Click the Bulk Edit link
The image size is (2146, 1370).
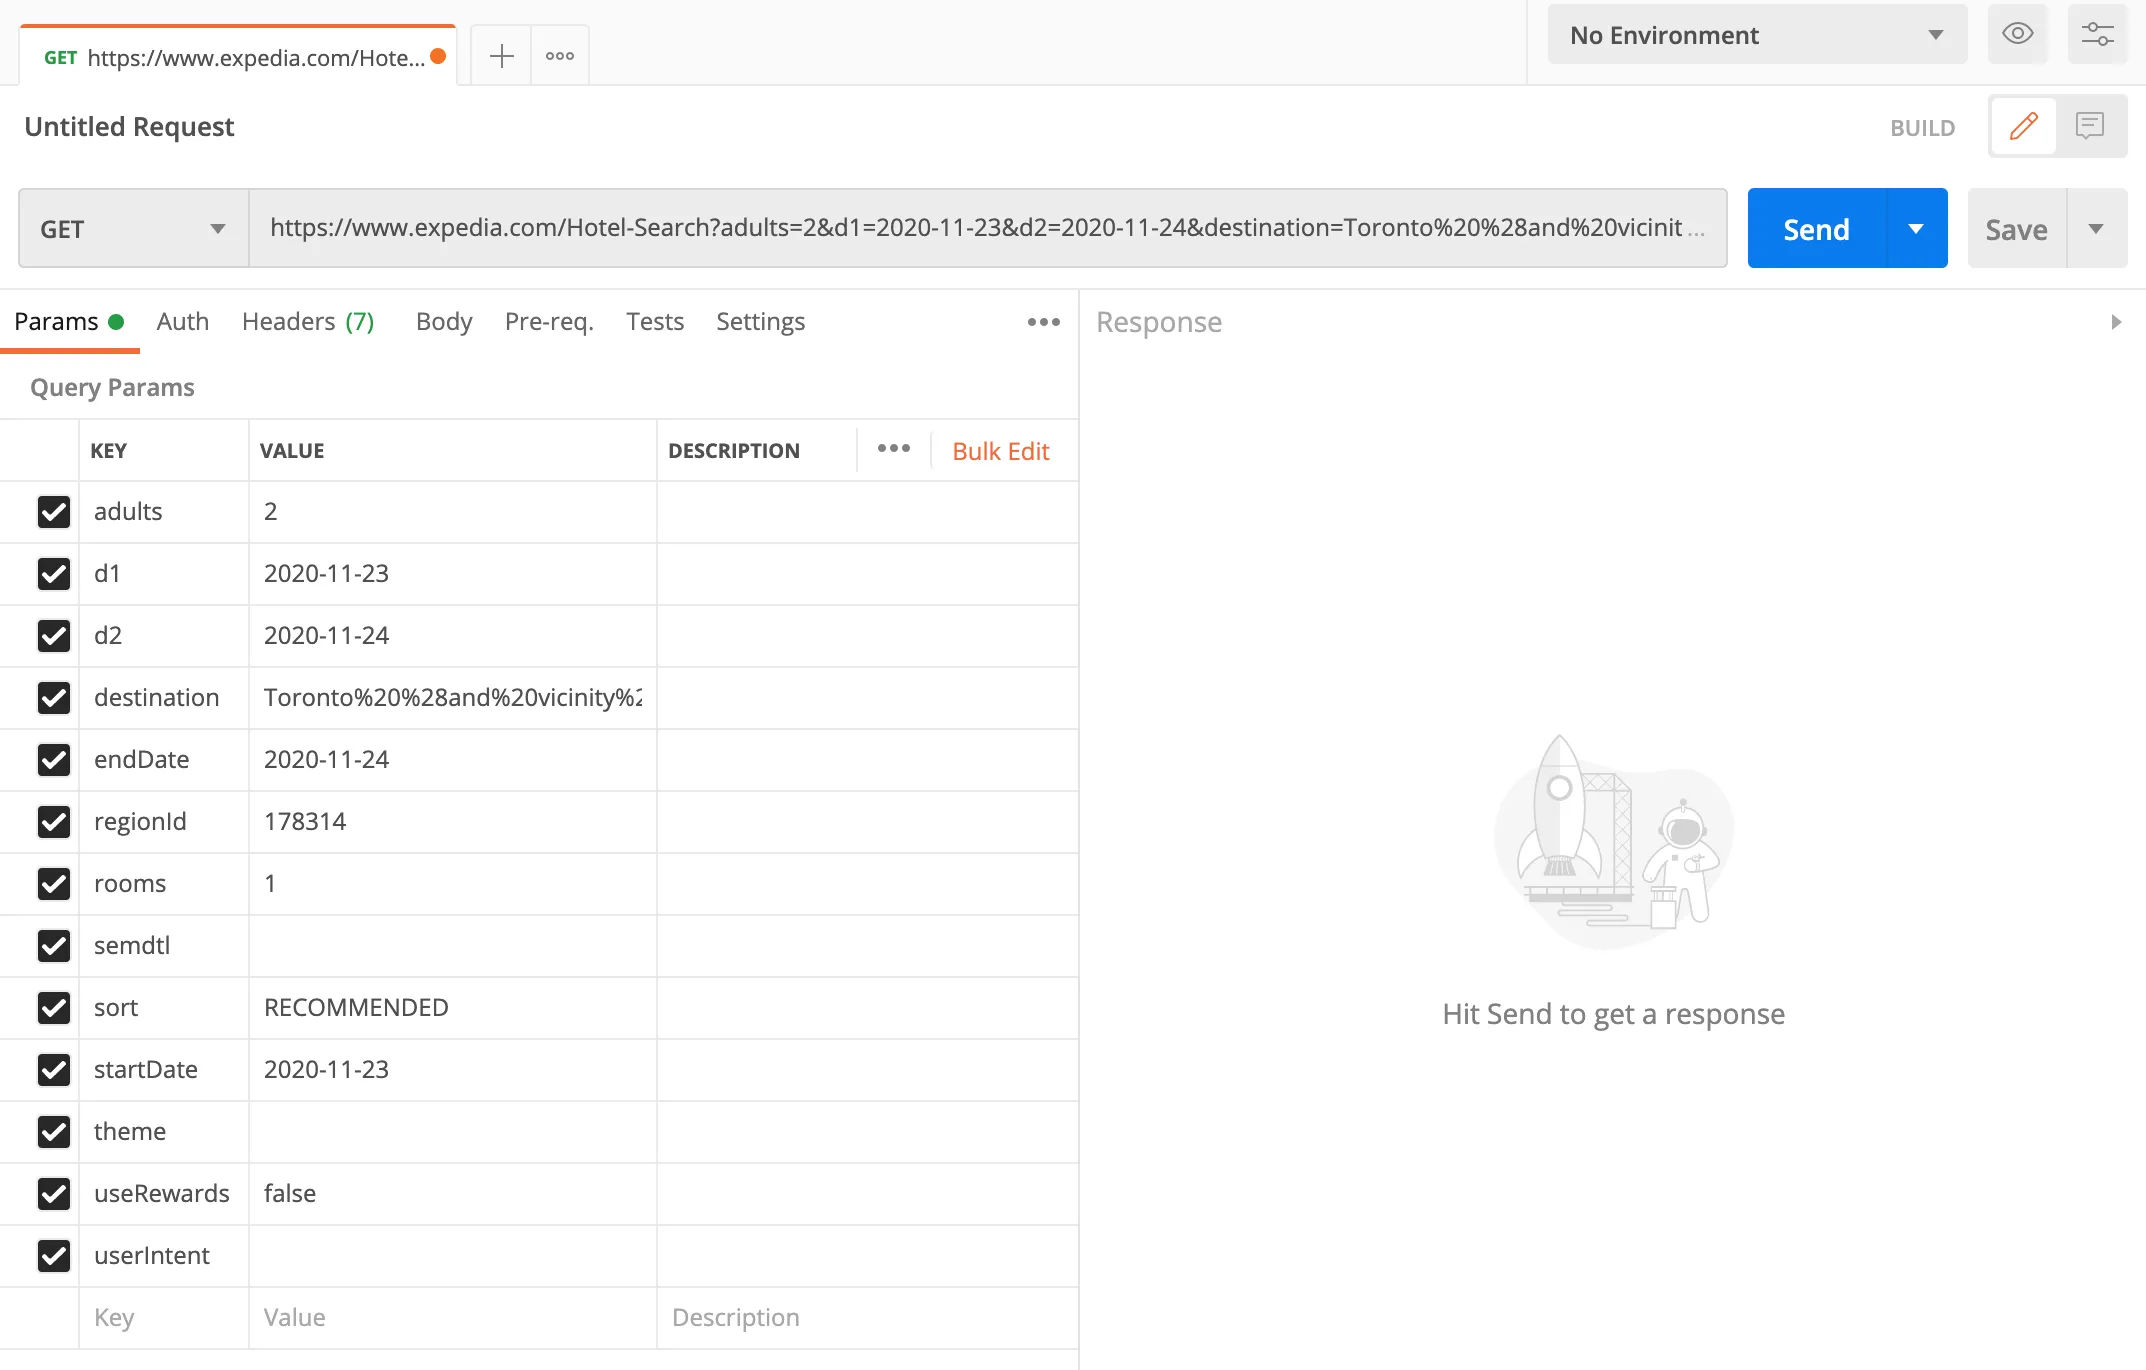[1001, 451]
